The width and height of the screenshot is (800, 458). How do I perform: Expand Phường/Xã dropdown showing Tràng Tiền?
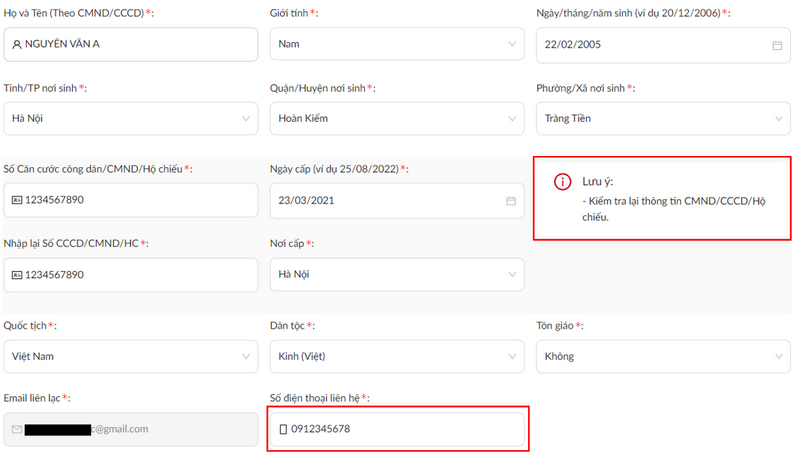[663, 118]
